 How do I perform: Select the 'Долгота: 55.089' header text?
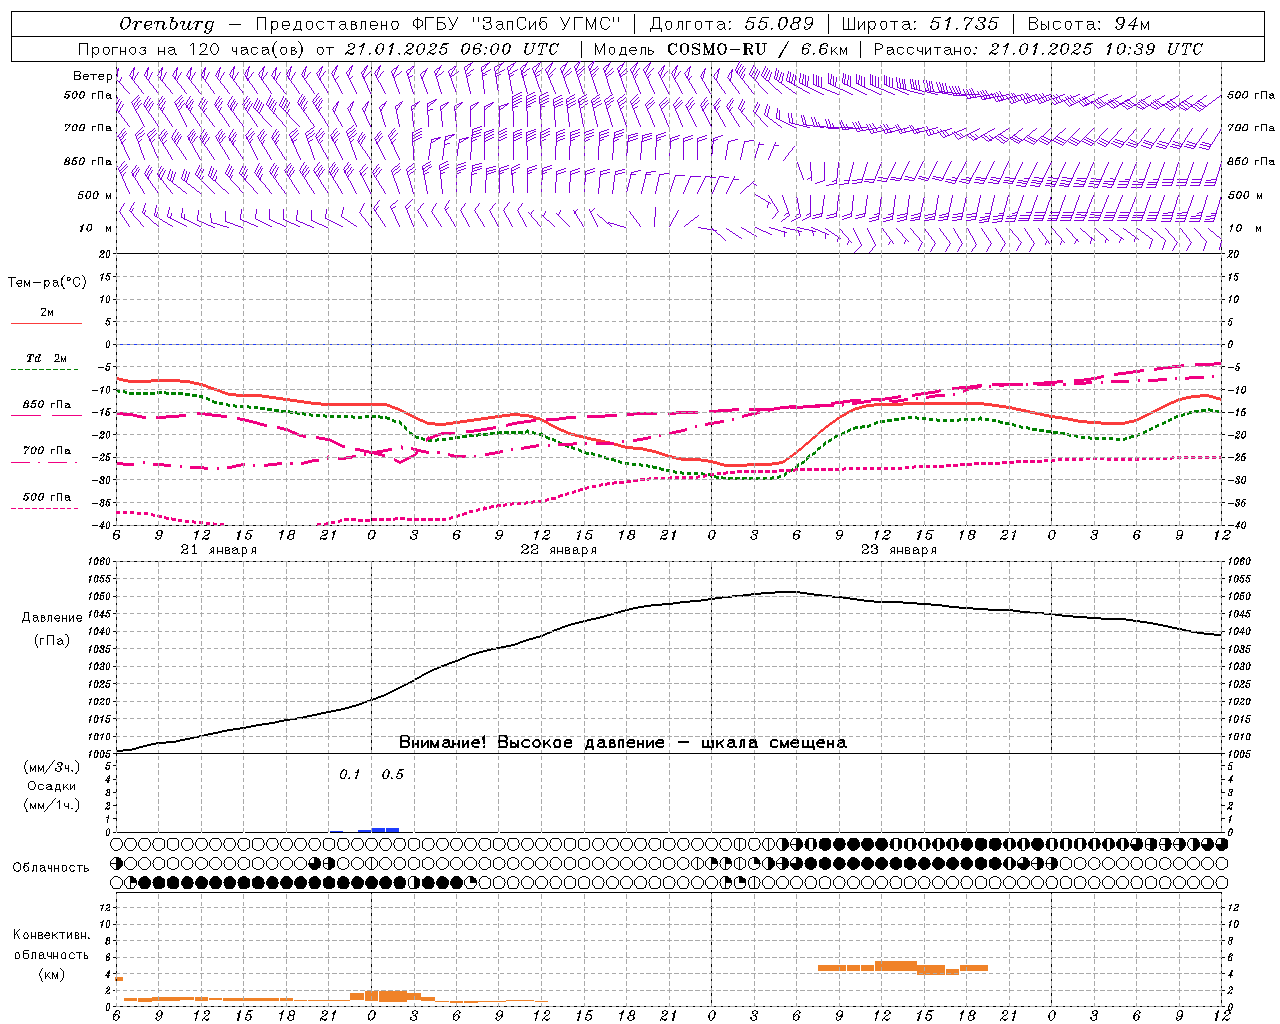(732, 24)
